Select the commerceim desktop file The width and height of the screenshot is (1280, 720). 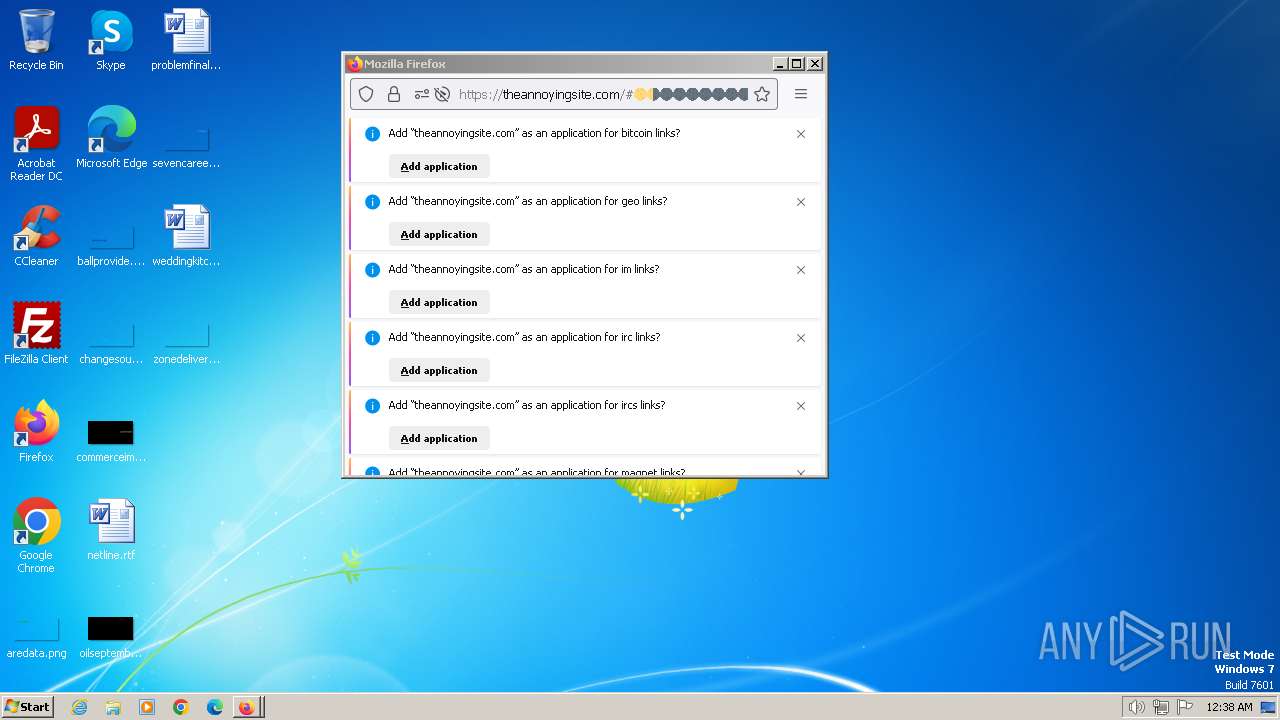[x=111, y=439]
